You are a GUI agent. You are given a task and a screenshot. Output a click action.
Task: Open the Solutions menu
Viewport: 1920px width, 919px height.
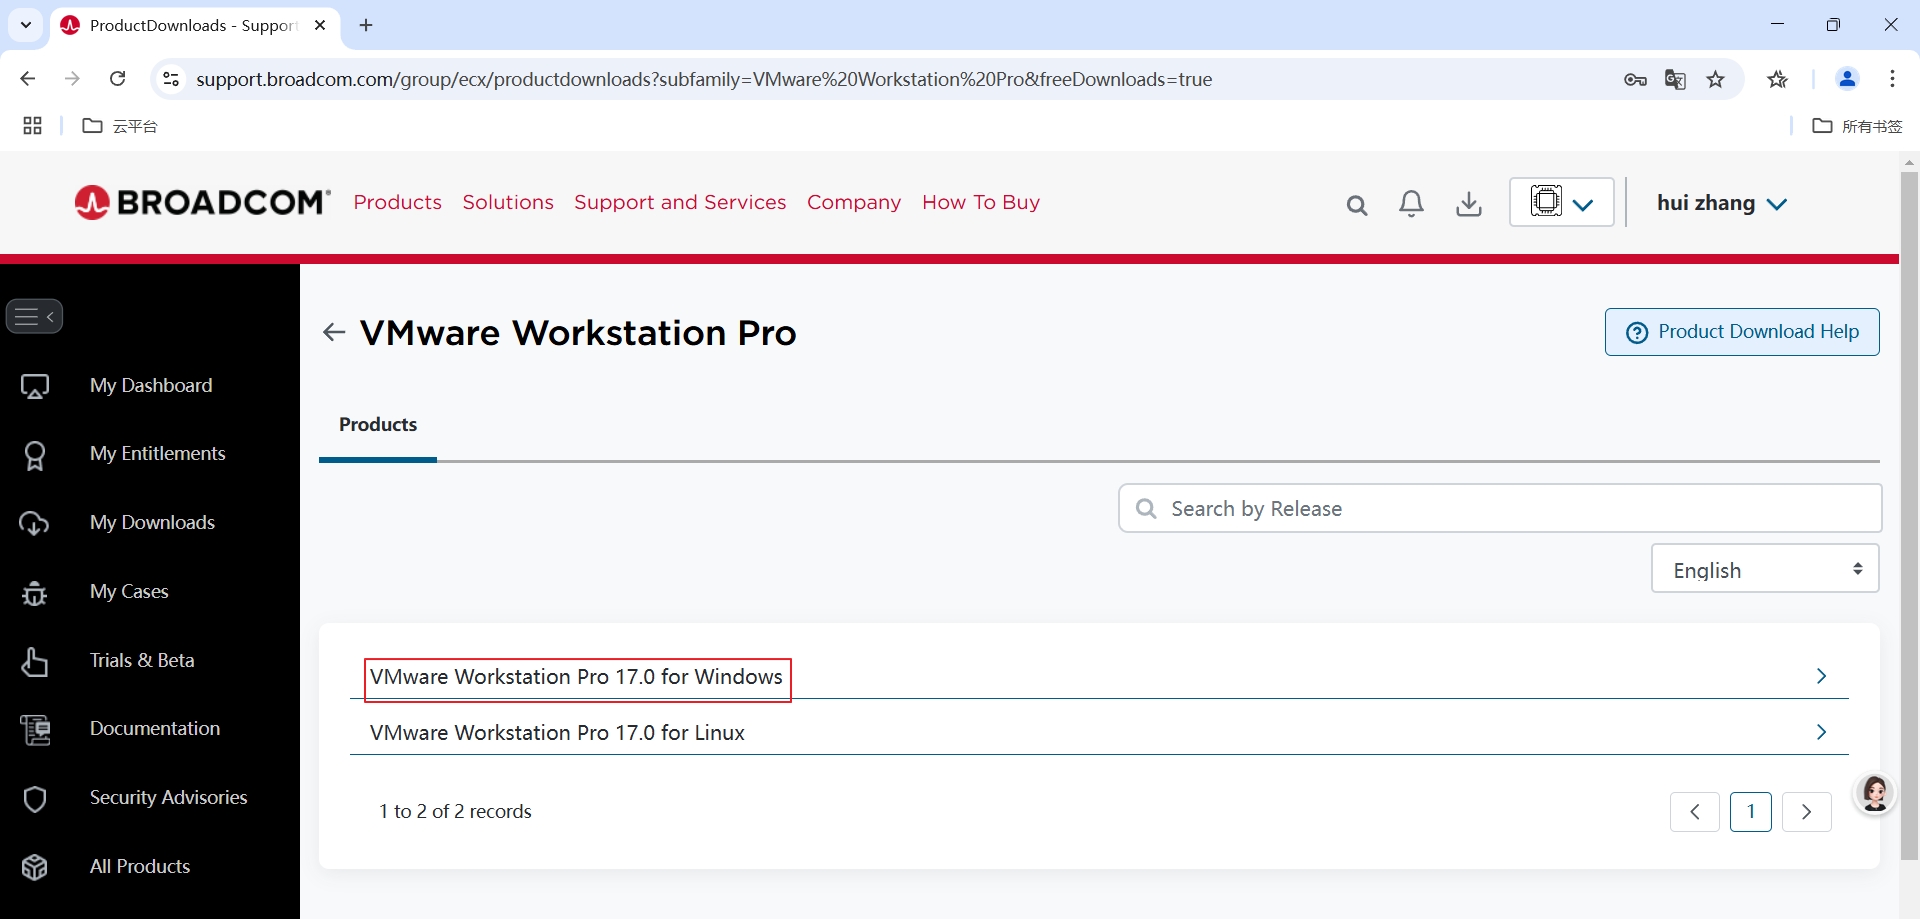[508, 202]
